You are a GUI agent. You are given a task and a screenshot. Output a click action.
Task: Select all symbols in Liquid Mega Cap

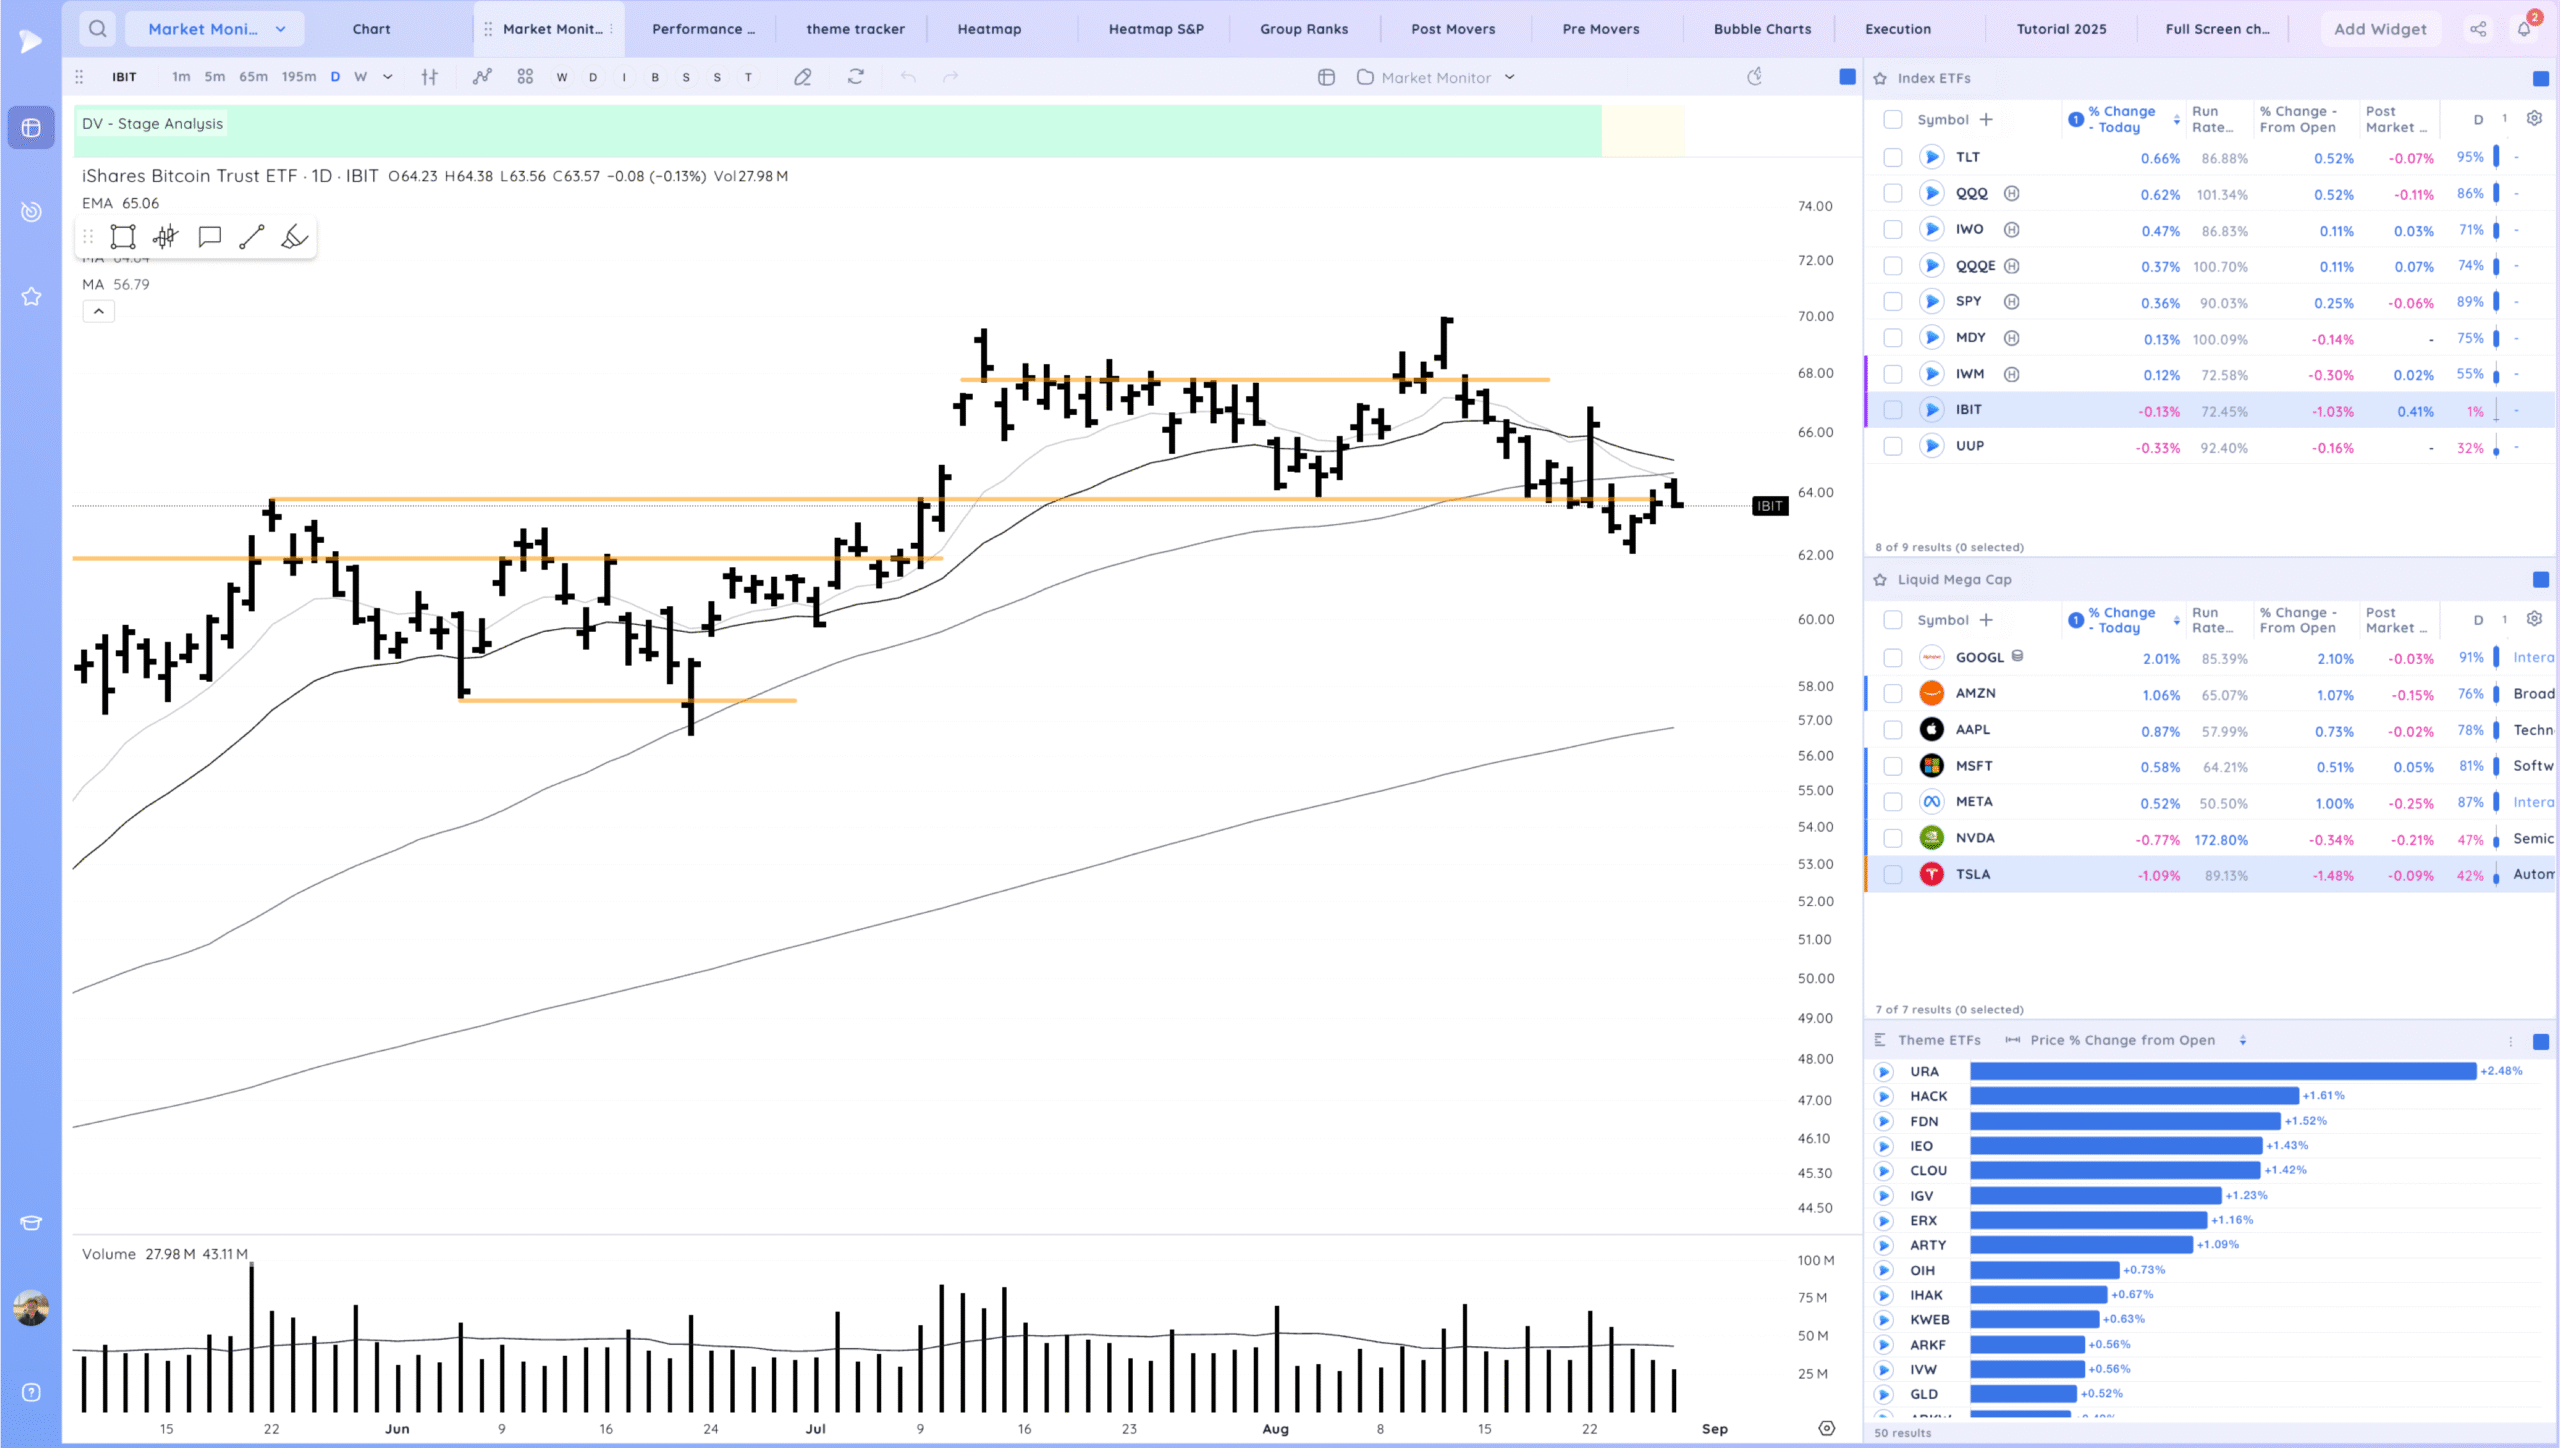(1892, 620)
